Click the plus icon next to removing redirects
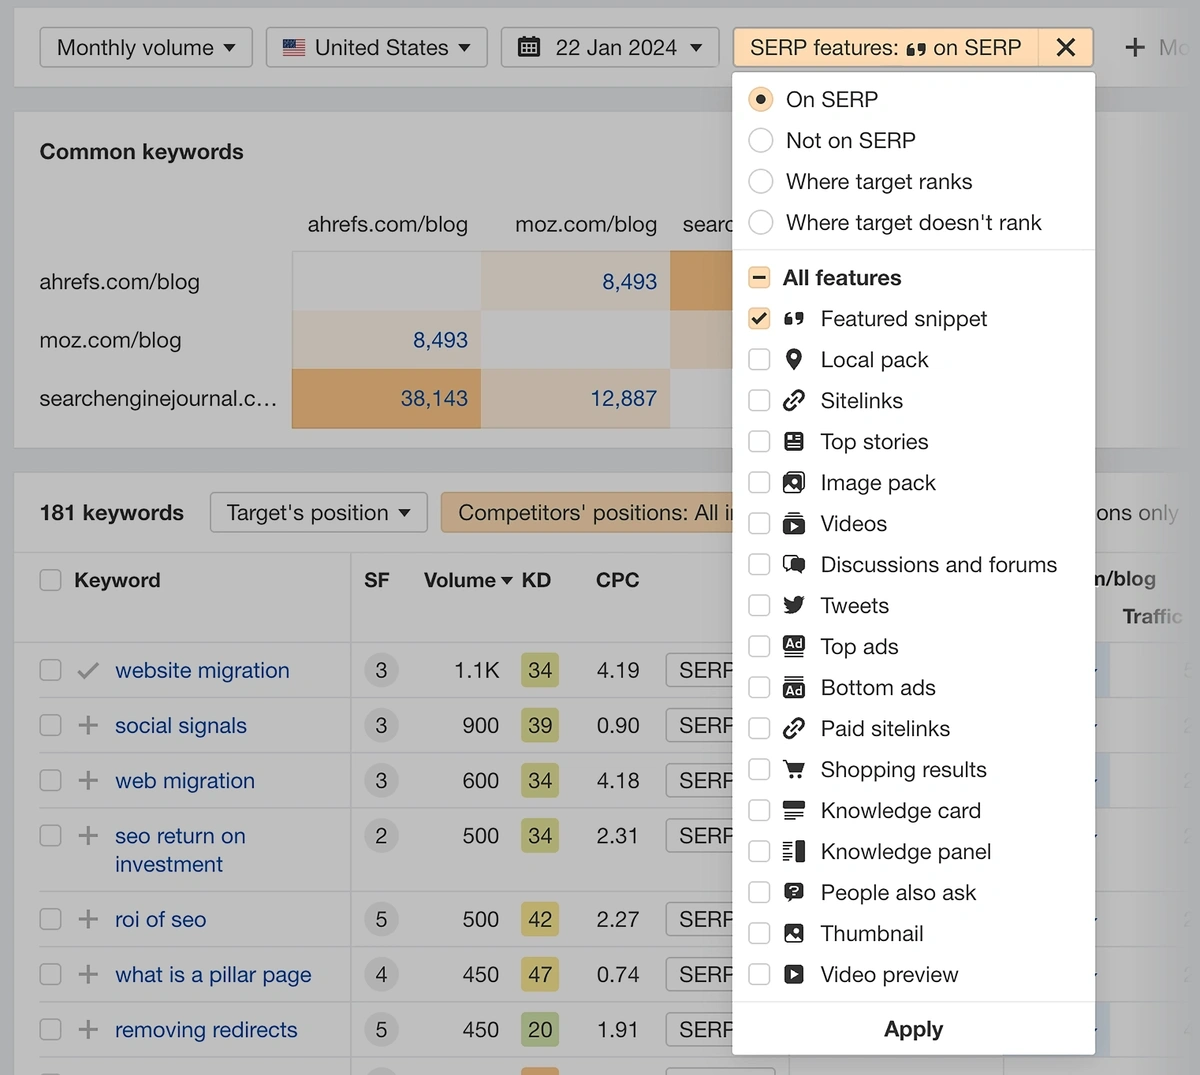The image size is (1200, 1075). [x=88, y=1029]
